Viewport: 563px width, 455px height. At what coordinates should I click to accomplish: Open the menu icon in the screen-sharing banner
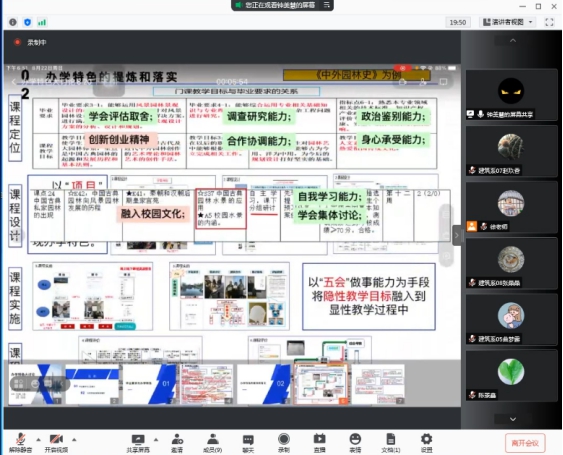(x=327, y=5)
